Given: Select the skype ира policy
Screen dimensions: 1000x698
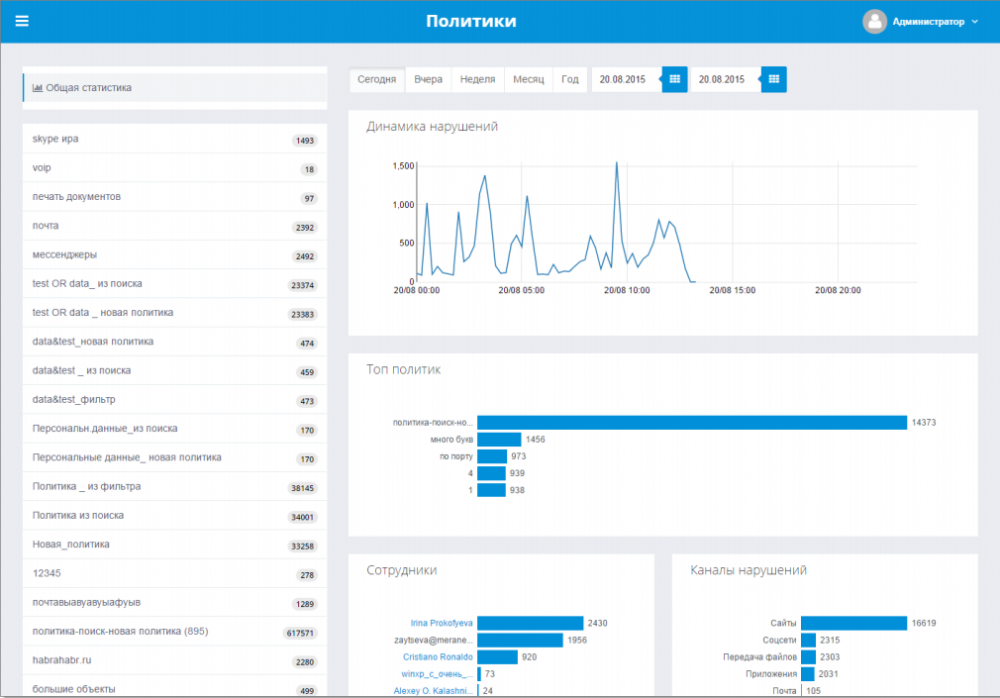Looking at the screenshot, I should (x=175, y=139).
